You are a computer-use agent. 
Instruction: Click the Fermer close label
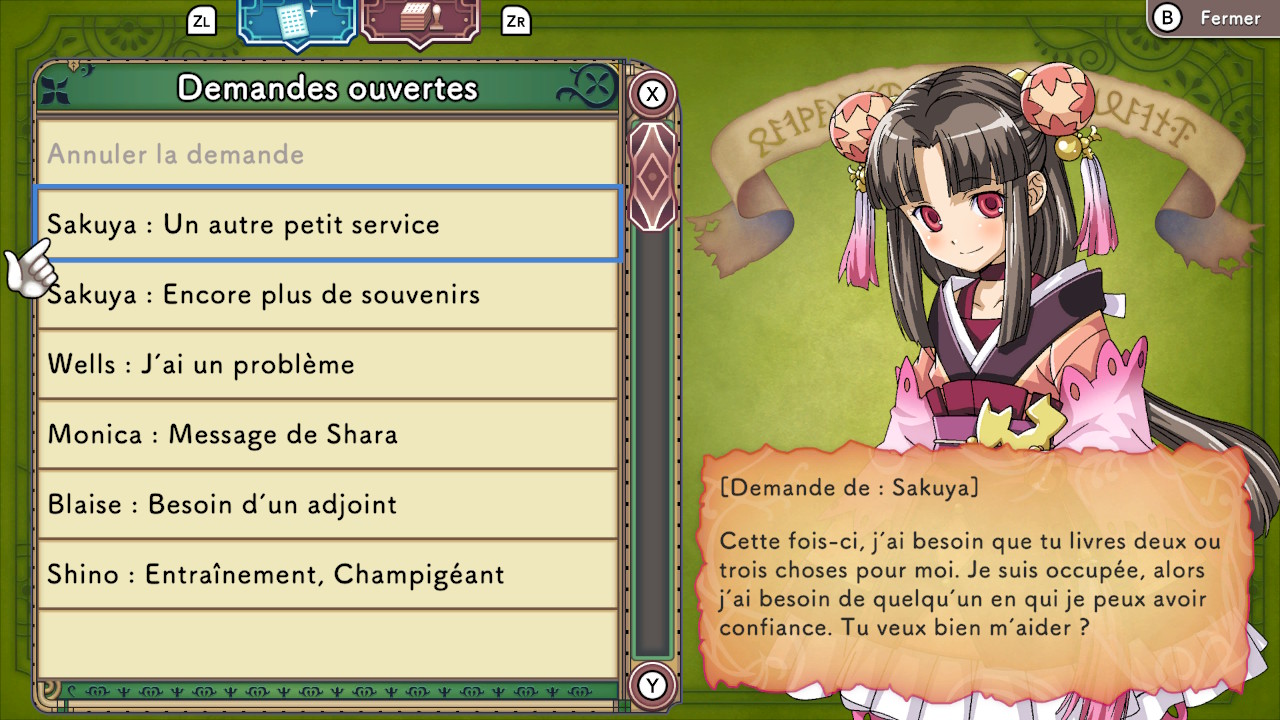click(1230, 18)
